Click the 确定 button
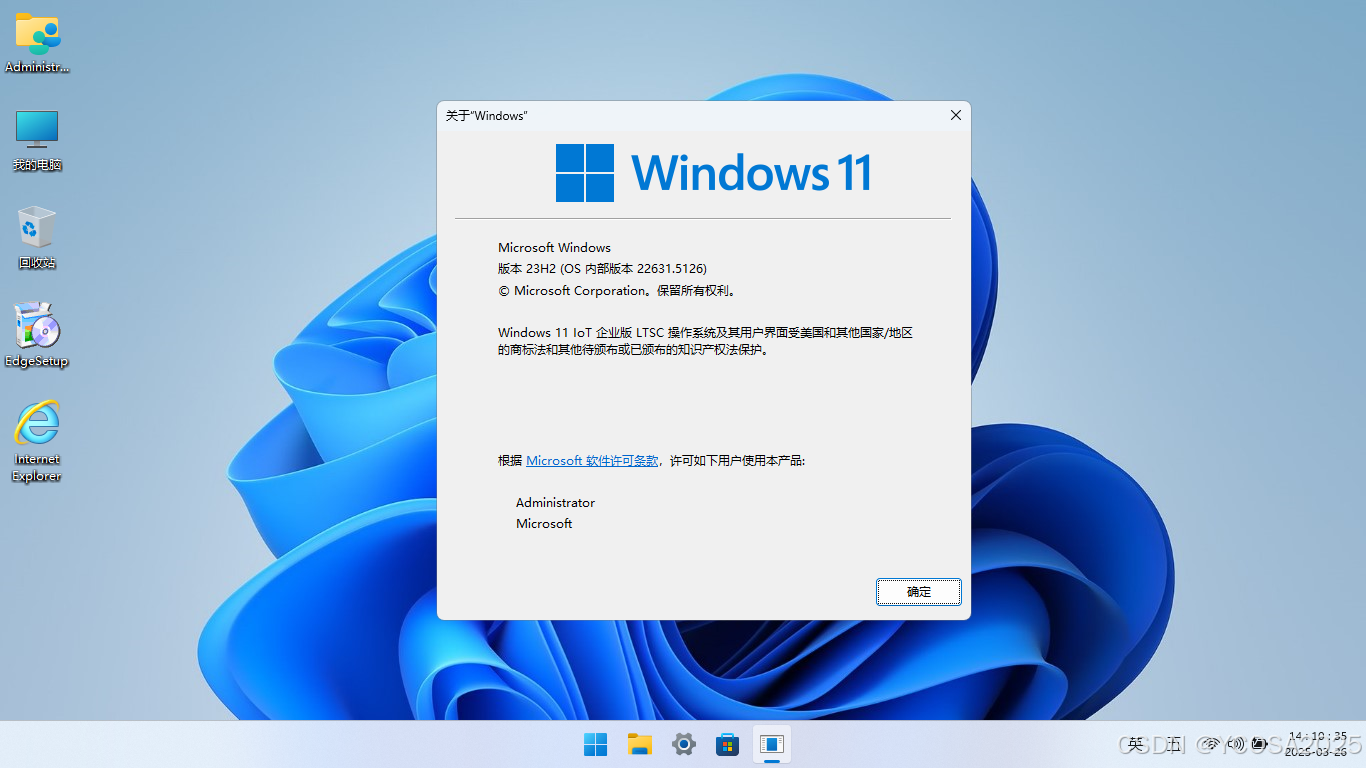 pyautogui.click(x=919, y=592)
